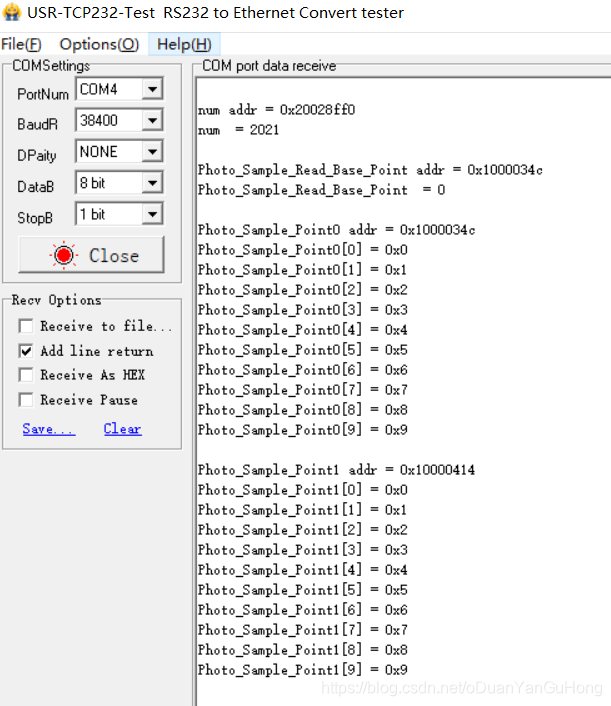
Task: Click the 'Photo_Sample_Point0[5] = 0x5' line
Action: coord(303,350)
